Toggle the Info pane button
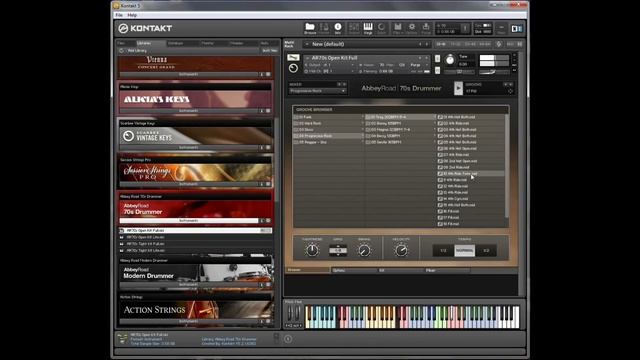 [338, 28]
